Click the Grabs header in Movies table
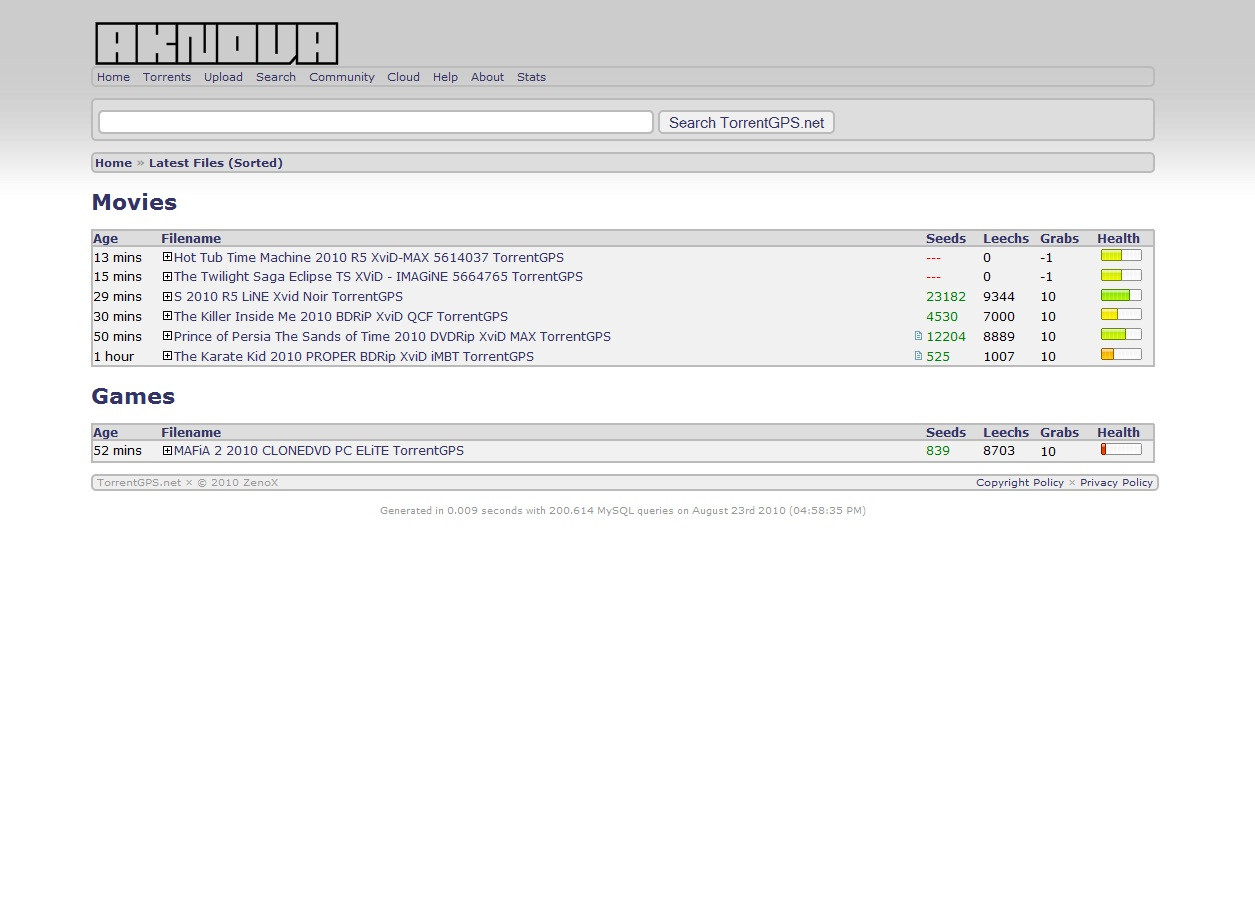Viewport: 1255px width, 904px height. tap(1059, 238)
